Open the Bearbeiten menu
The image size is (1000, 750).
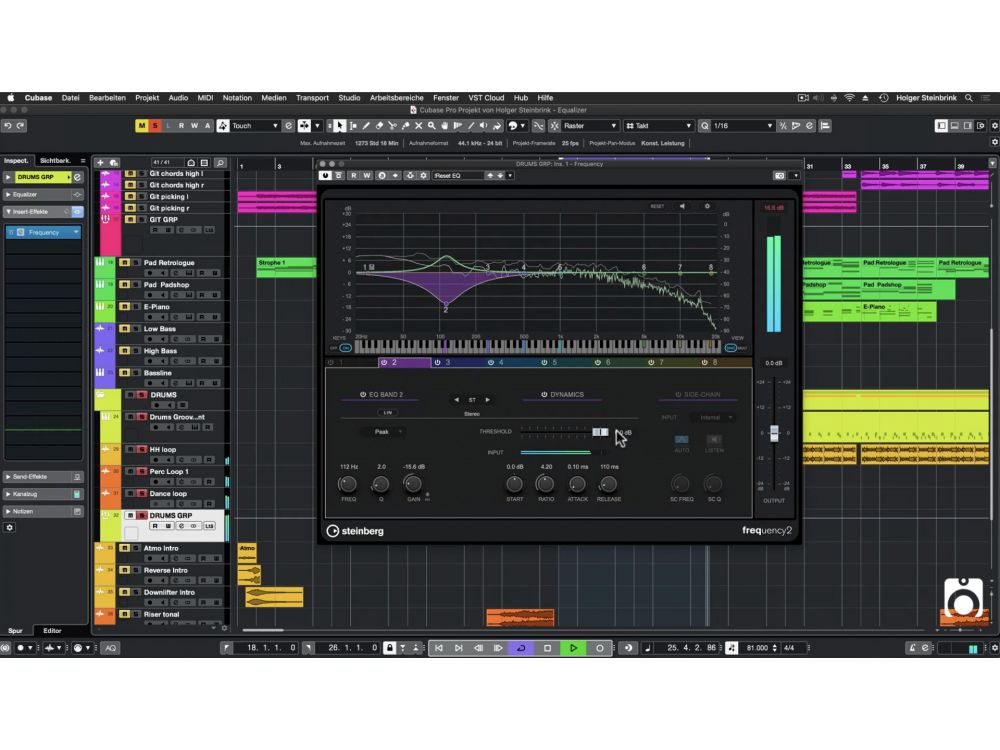pyautogui.click(x=107, y=98)
